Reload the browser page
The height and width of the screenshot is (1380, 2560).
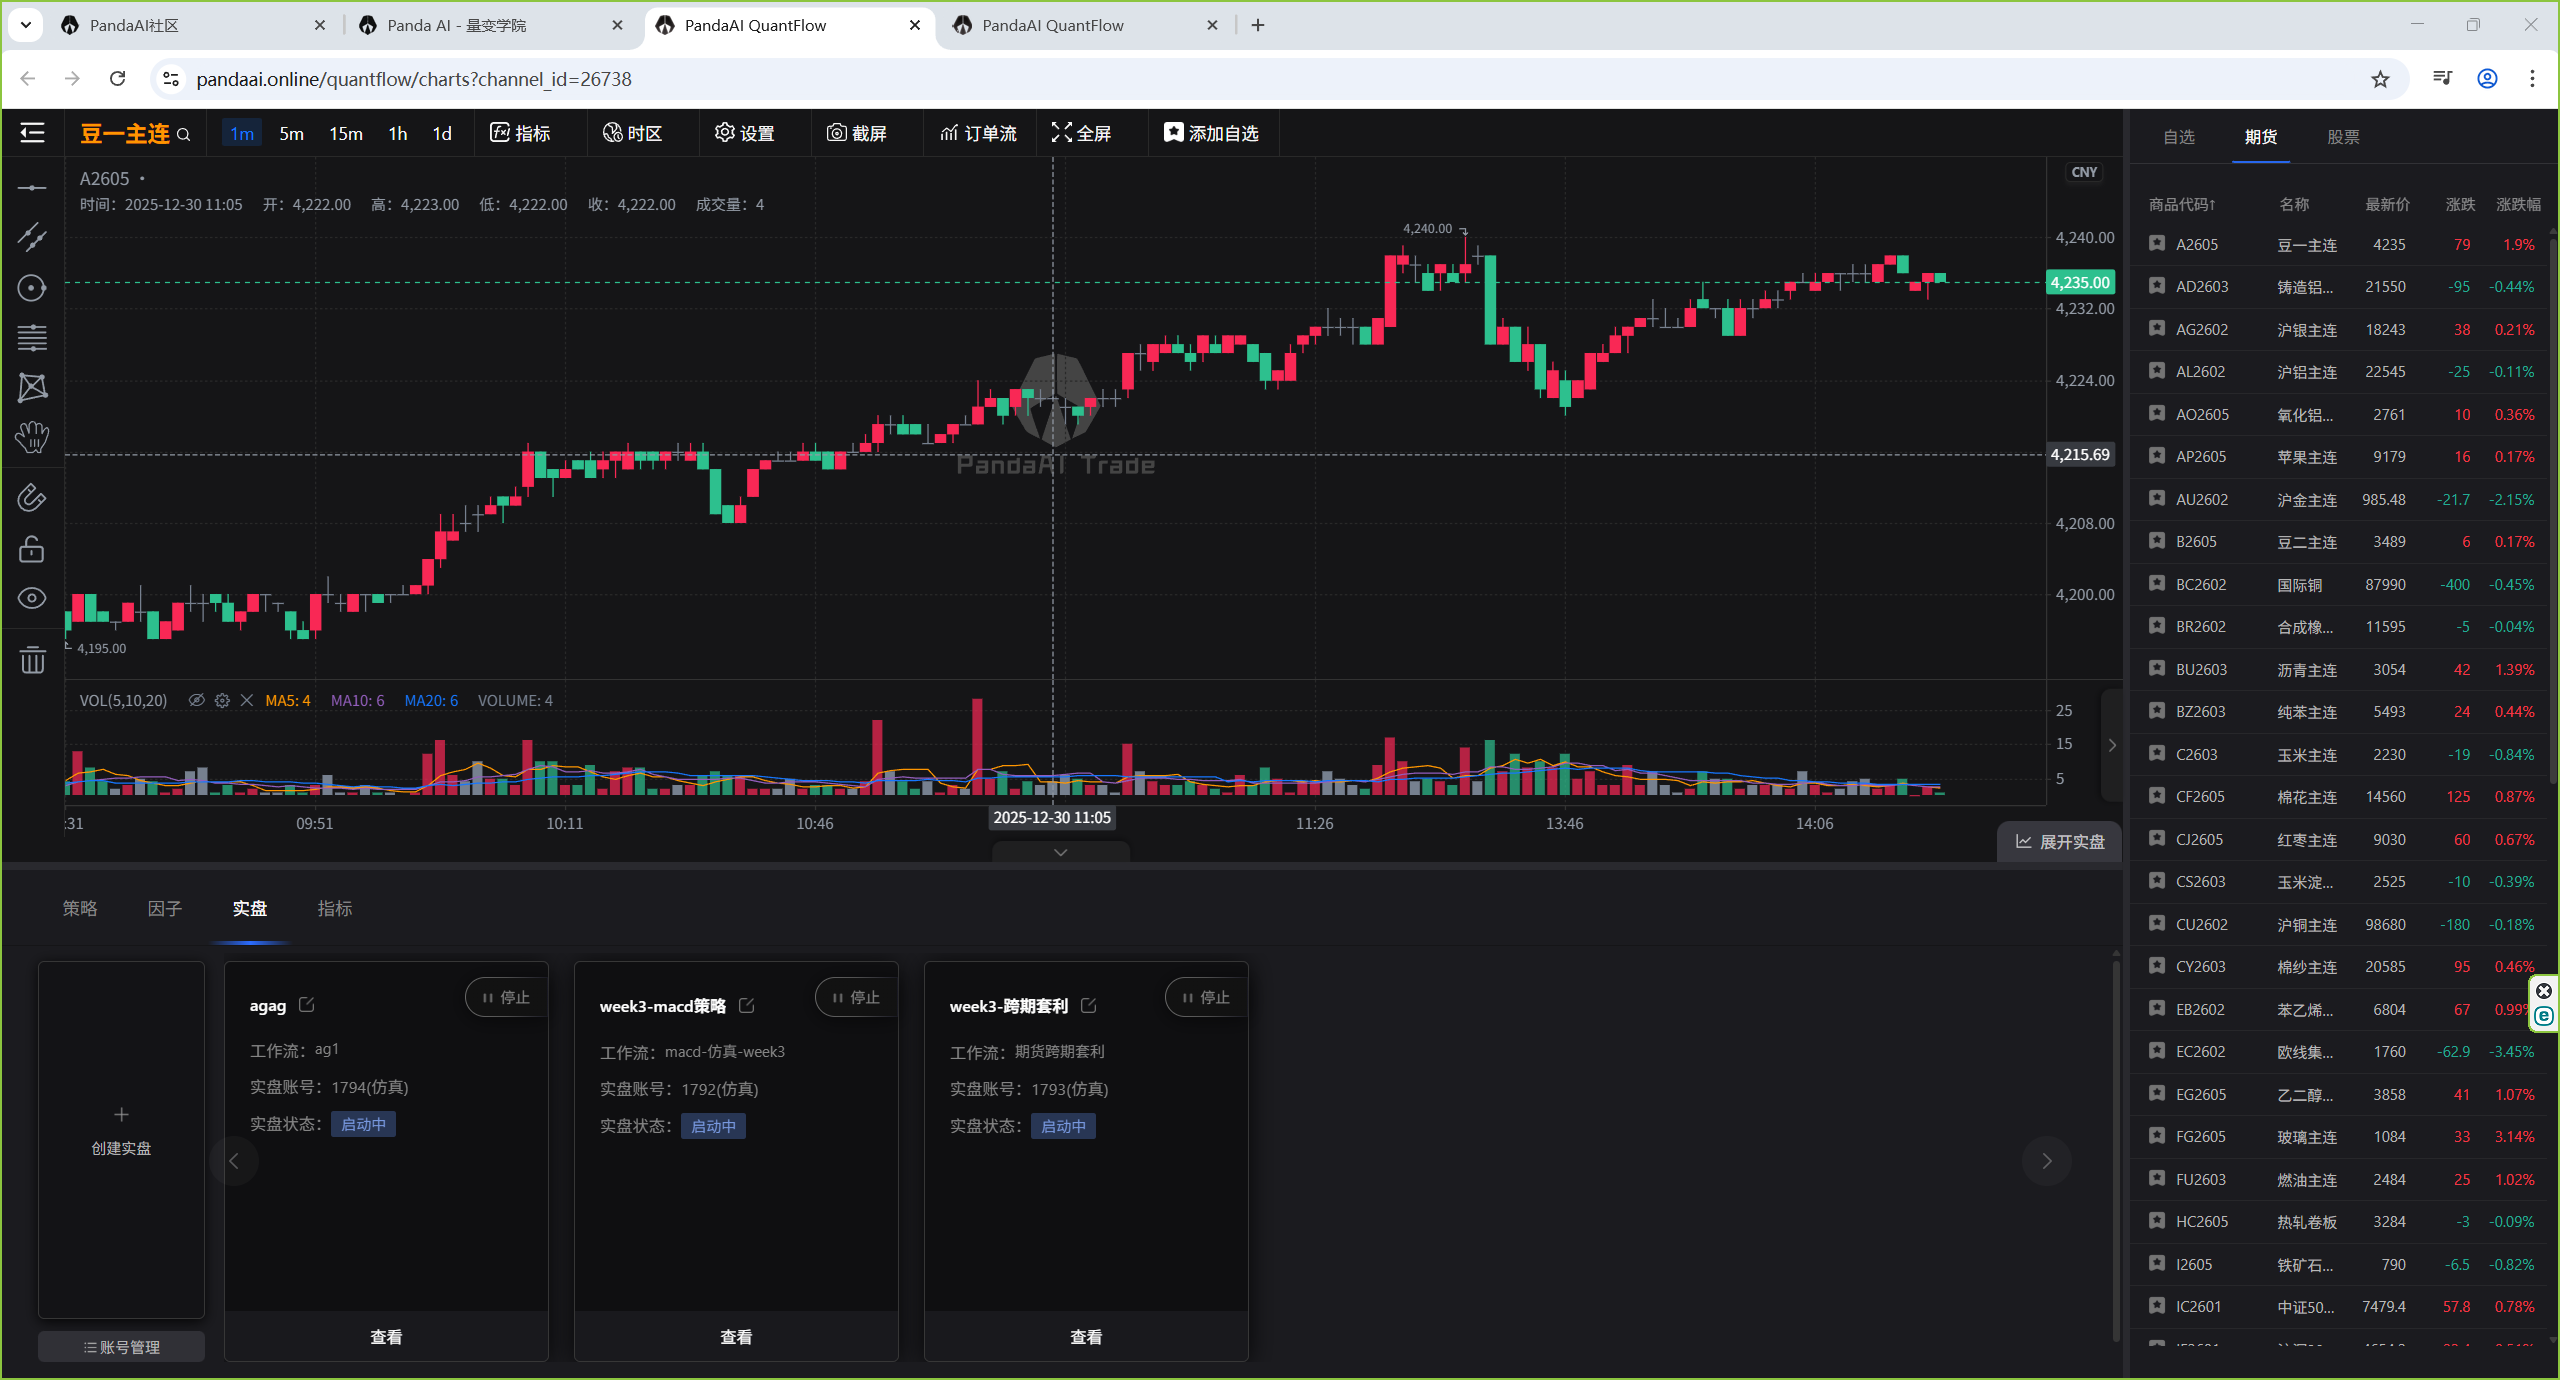coord(118,79)
